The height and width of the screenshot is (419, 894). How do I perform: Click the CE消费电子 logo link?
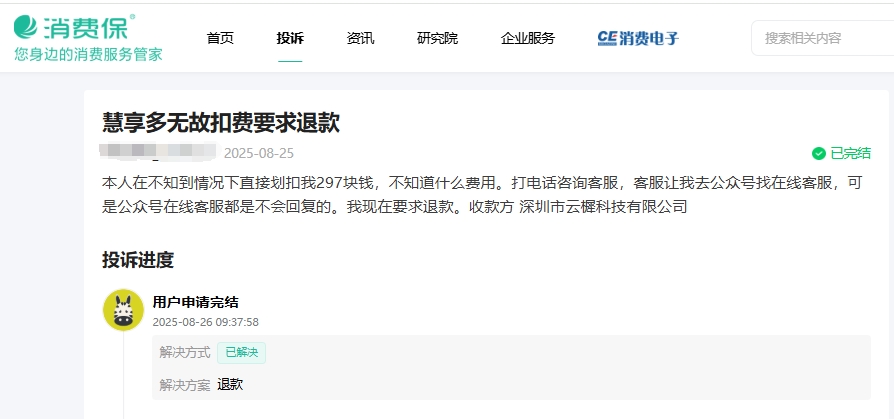(x=638, y=38)
